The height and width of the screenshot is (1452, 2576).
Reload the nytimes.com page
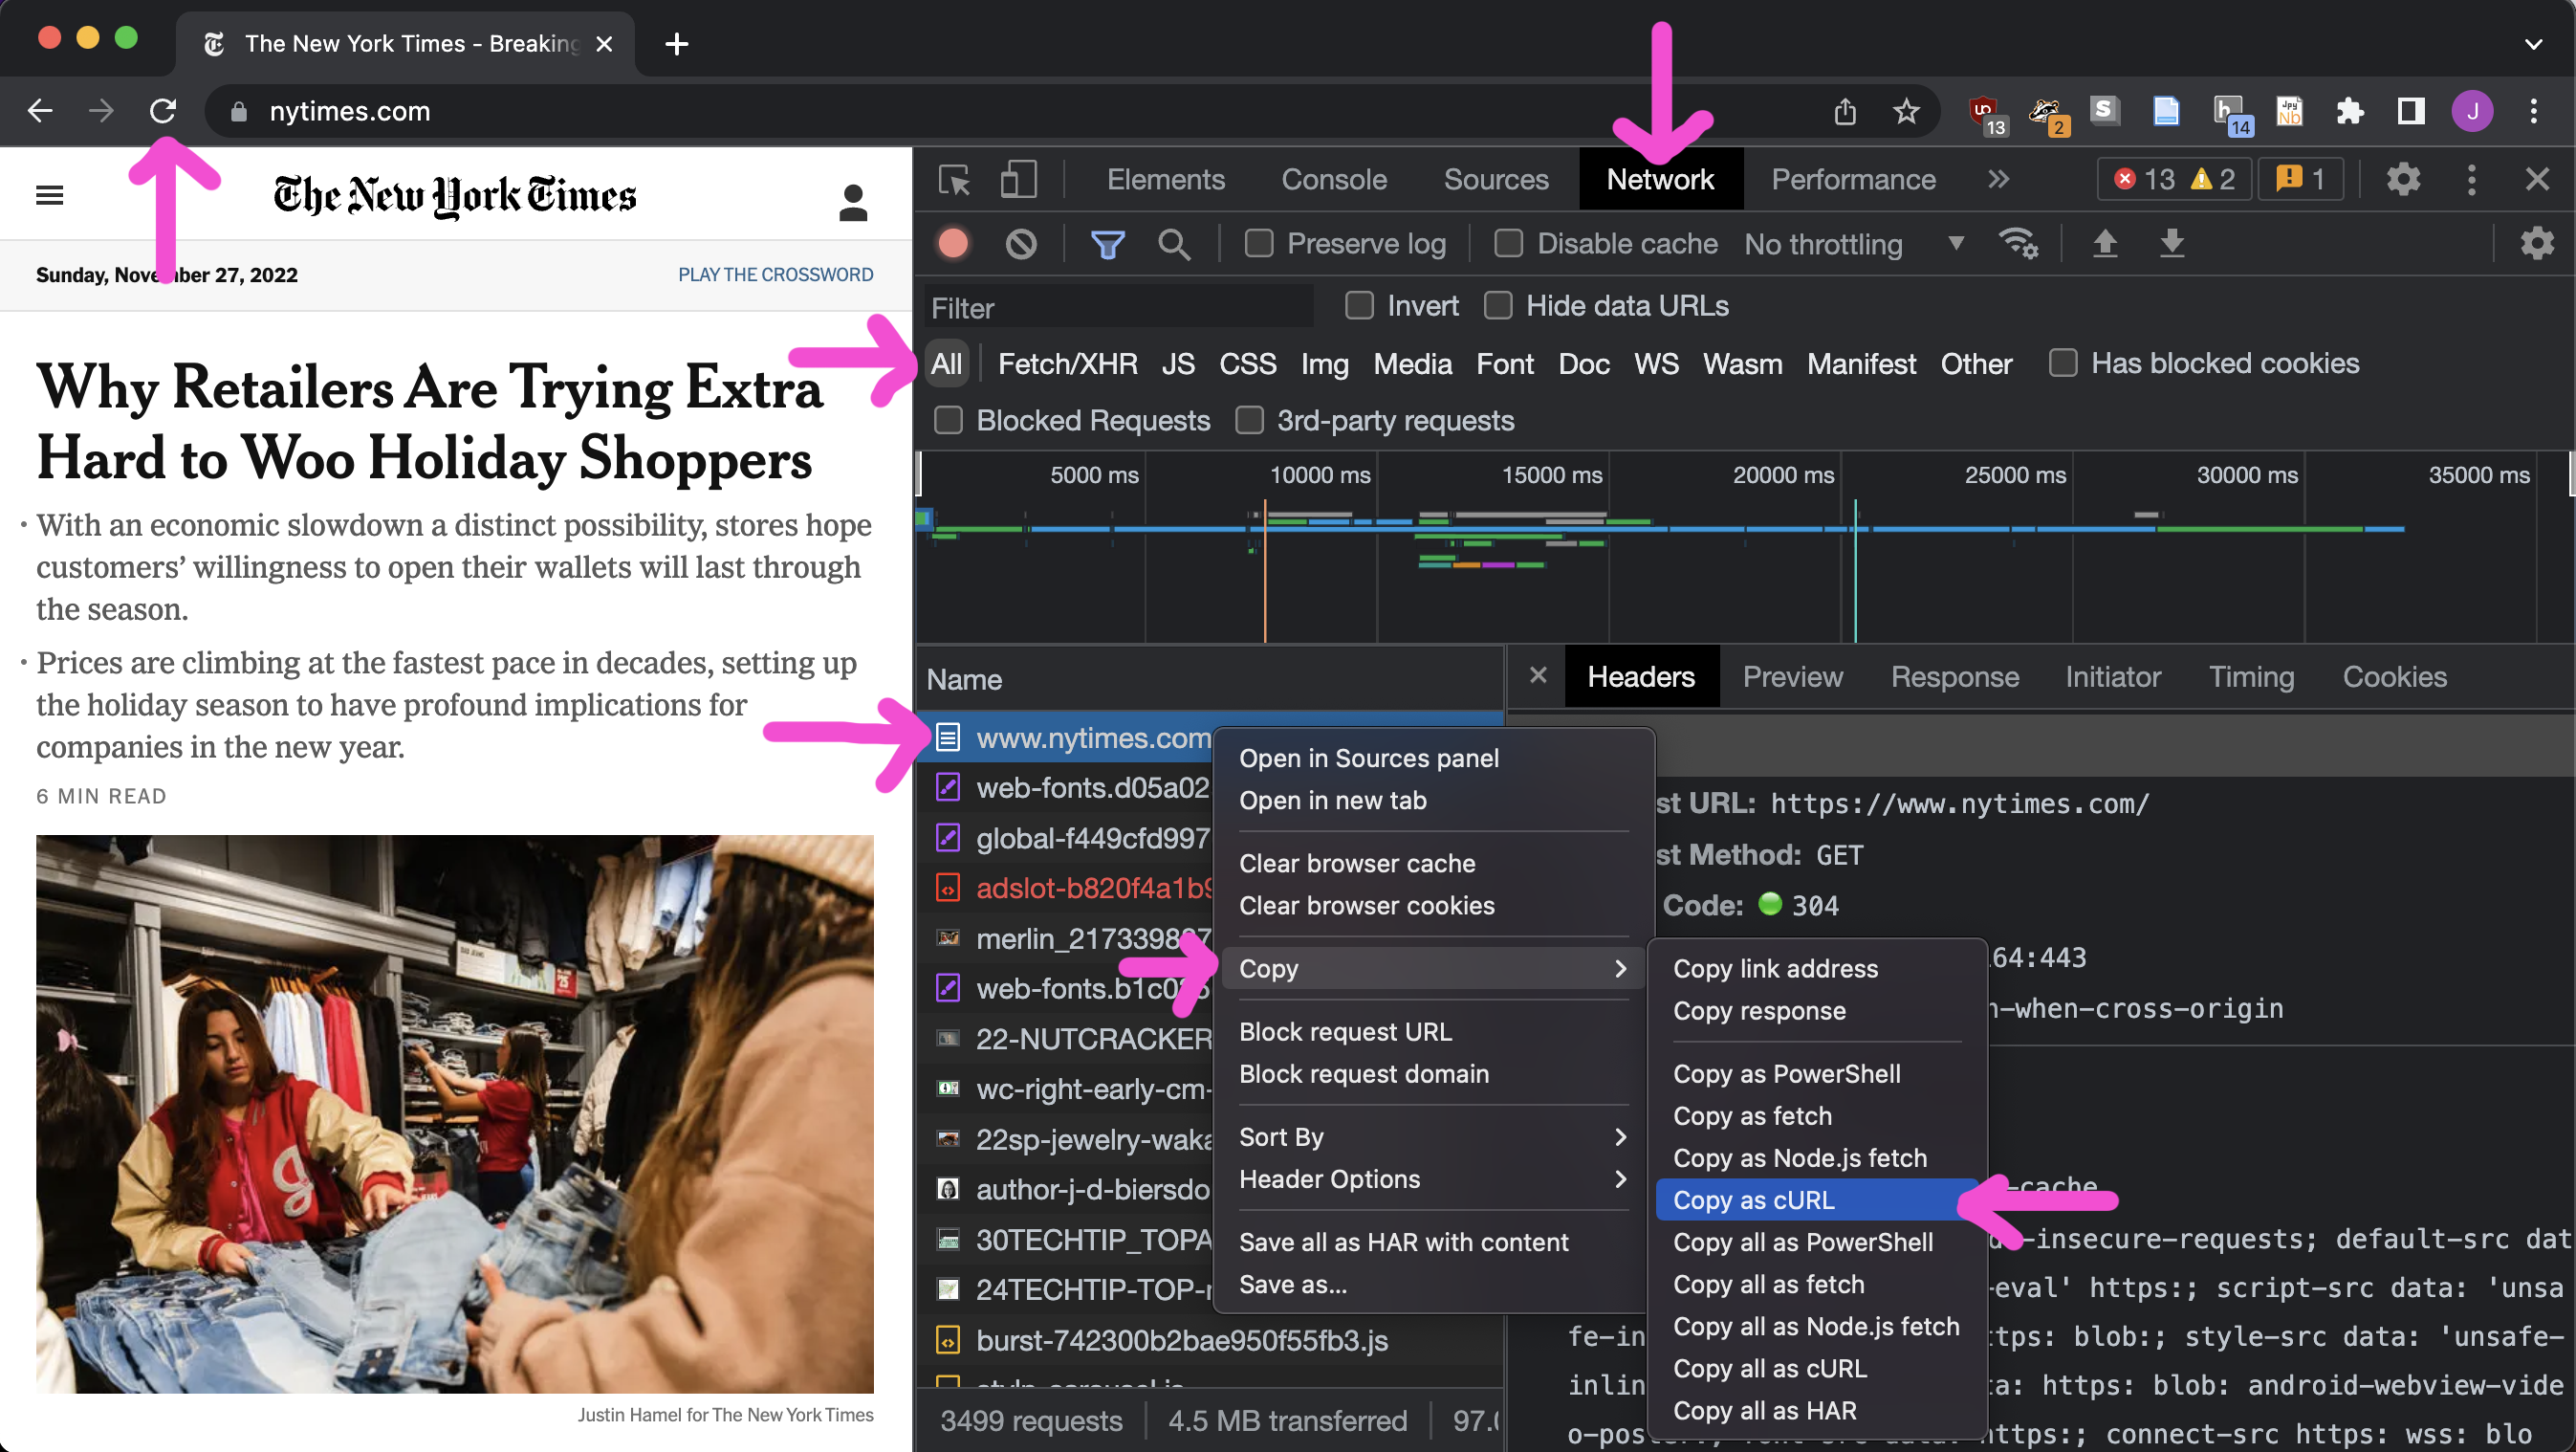[163, 111]
